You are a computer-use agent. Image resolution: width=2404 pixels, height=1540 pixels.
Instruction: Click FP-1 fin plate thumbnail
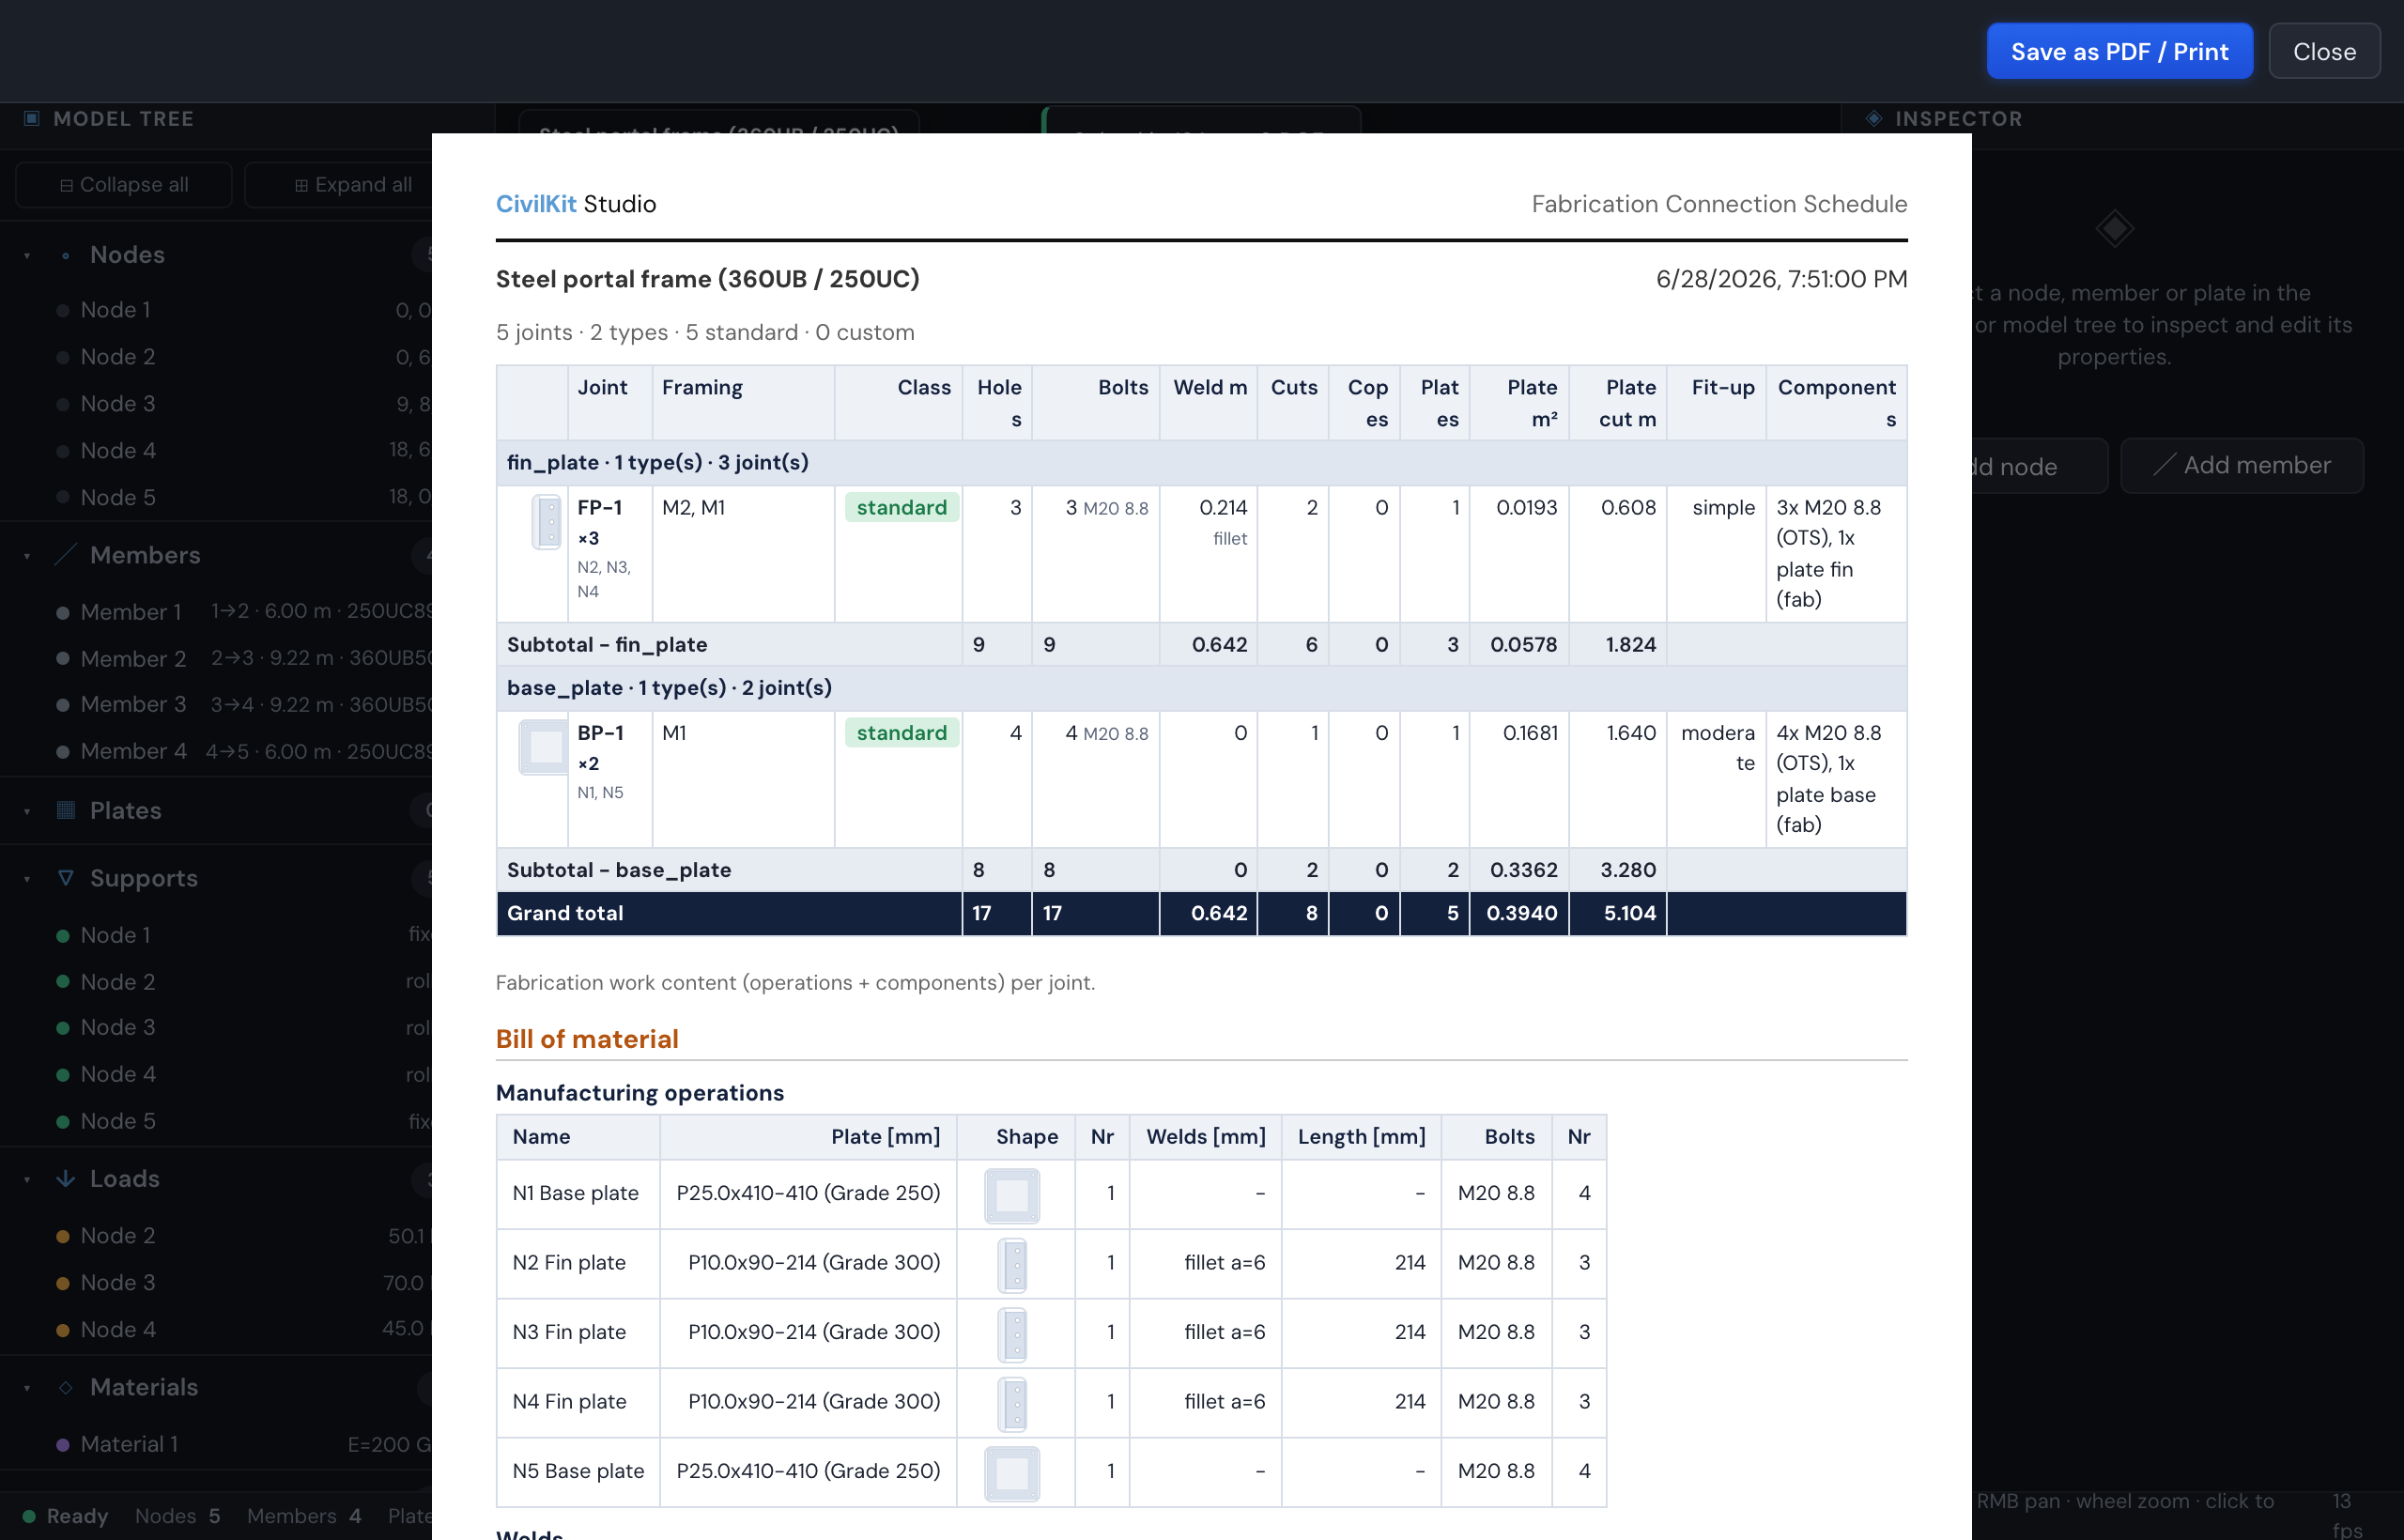click(547, 522)
